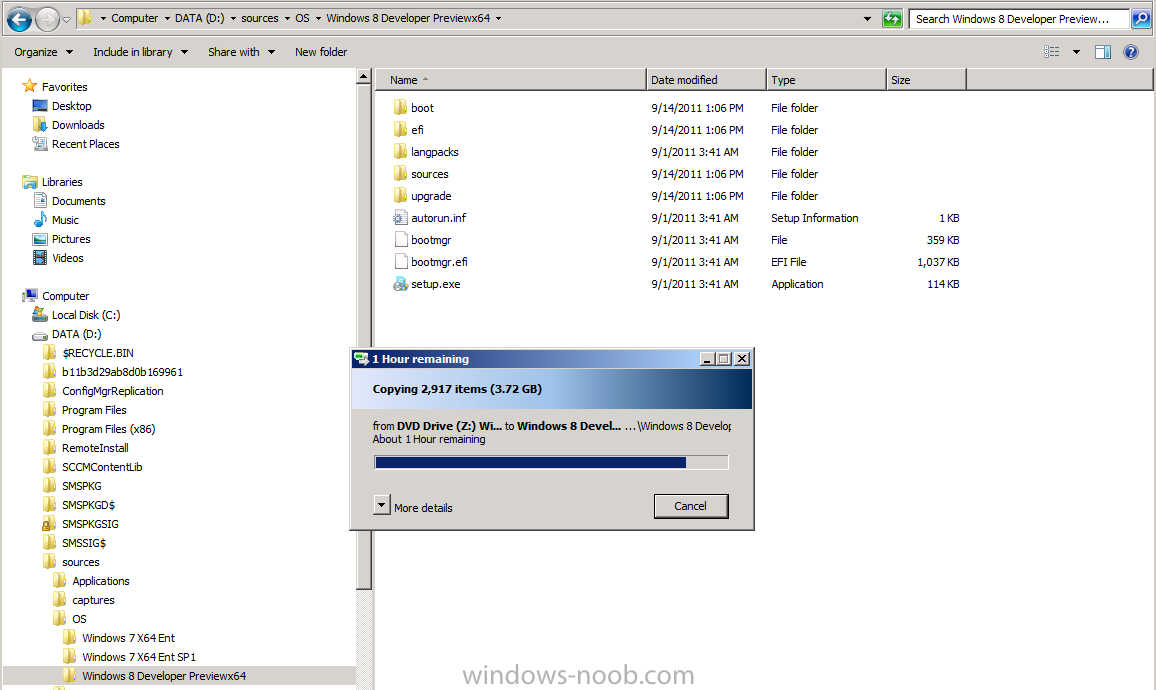Screen dimensions: 1156x690
Task: Click the navigation pane scrollbar thumb
Action: 363,337
